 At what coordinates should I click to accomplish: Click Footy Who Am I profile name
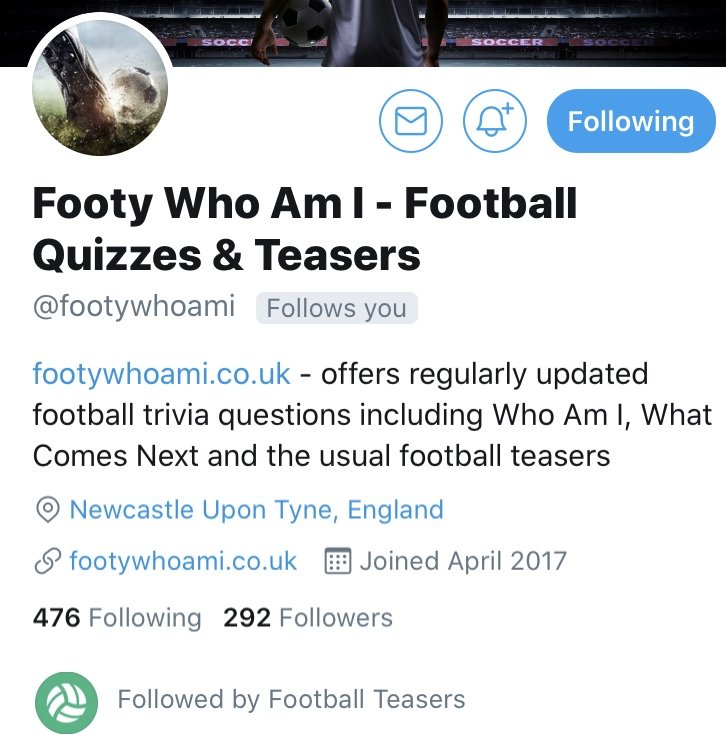(x=305, y=229)
